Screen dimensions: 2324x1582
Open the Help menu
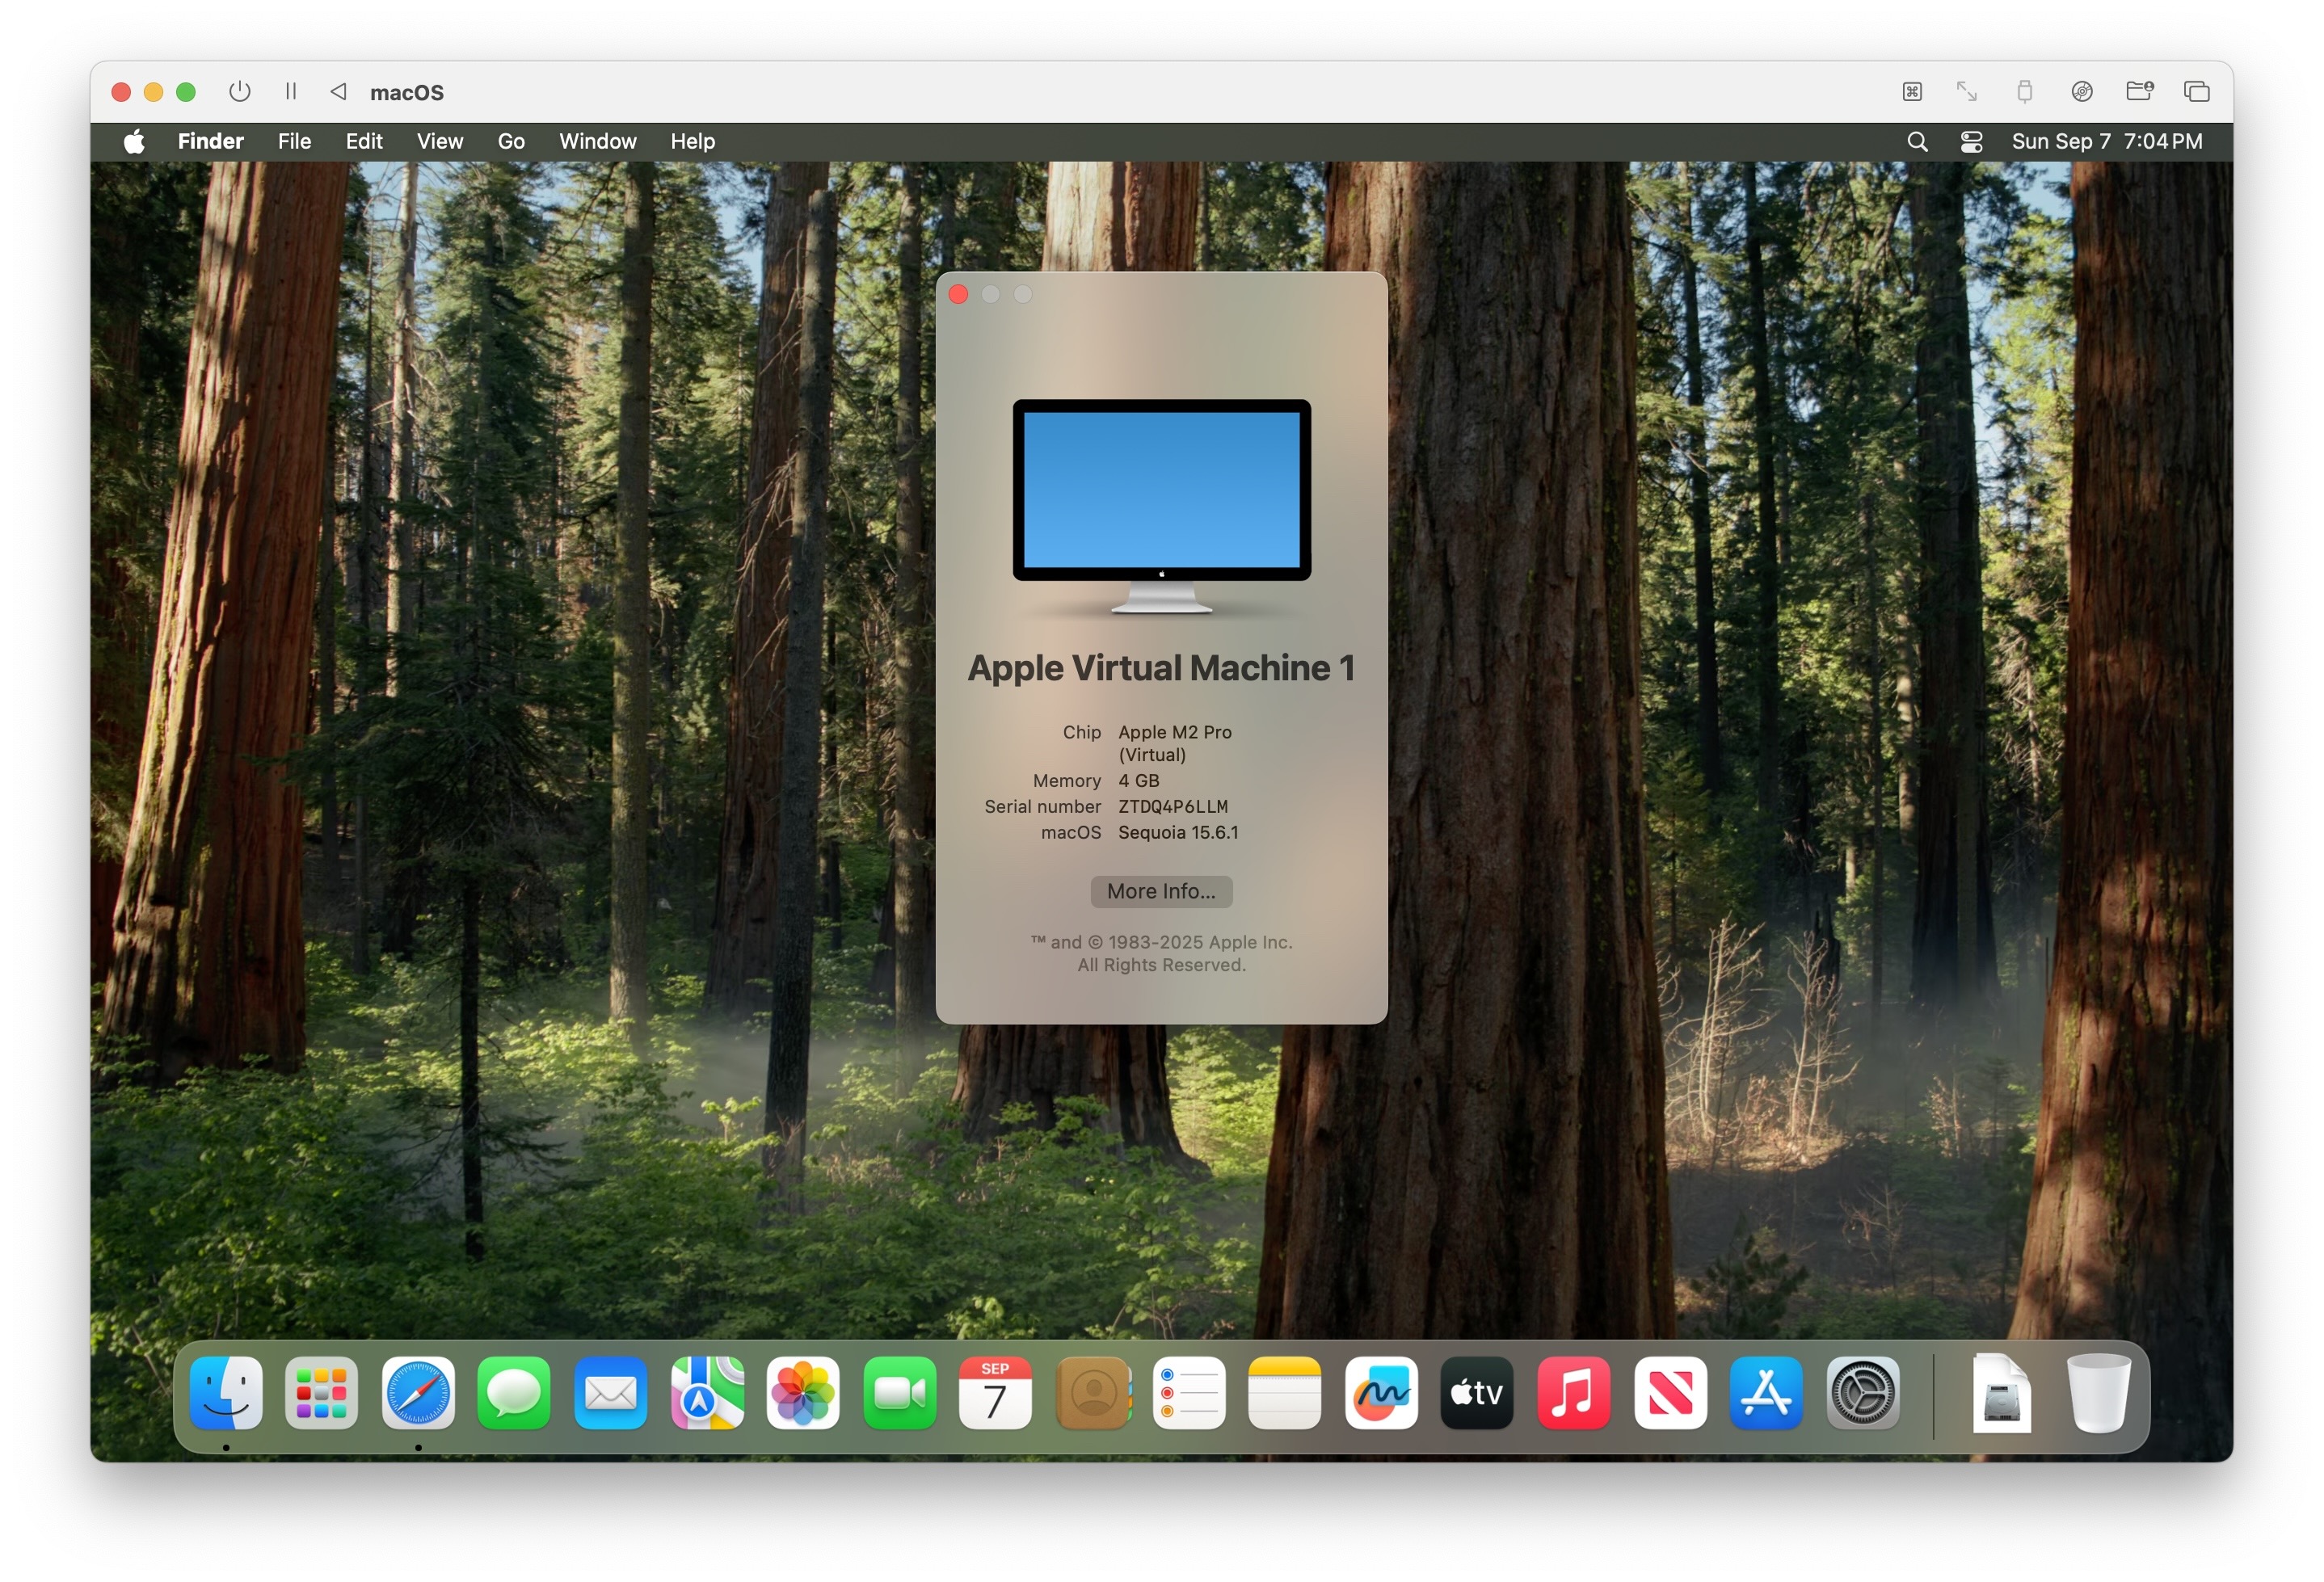pyautogui.click(x=693, y=142)
